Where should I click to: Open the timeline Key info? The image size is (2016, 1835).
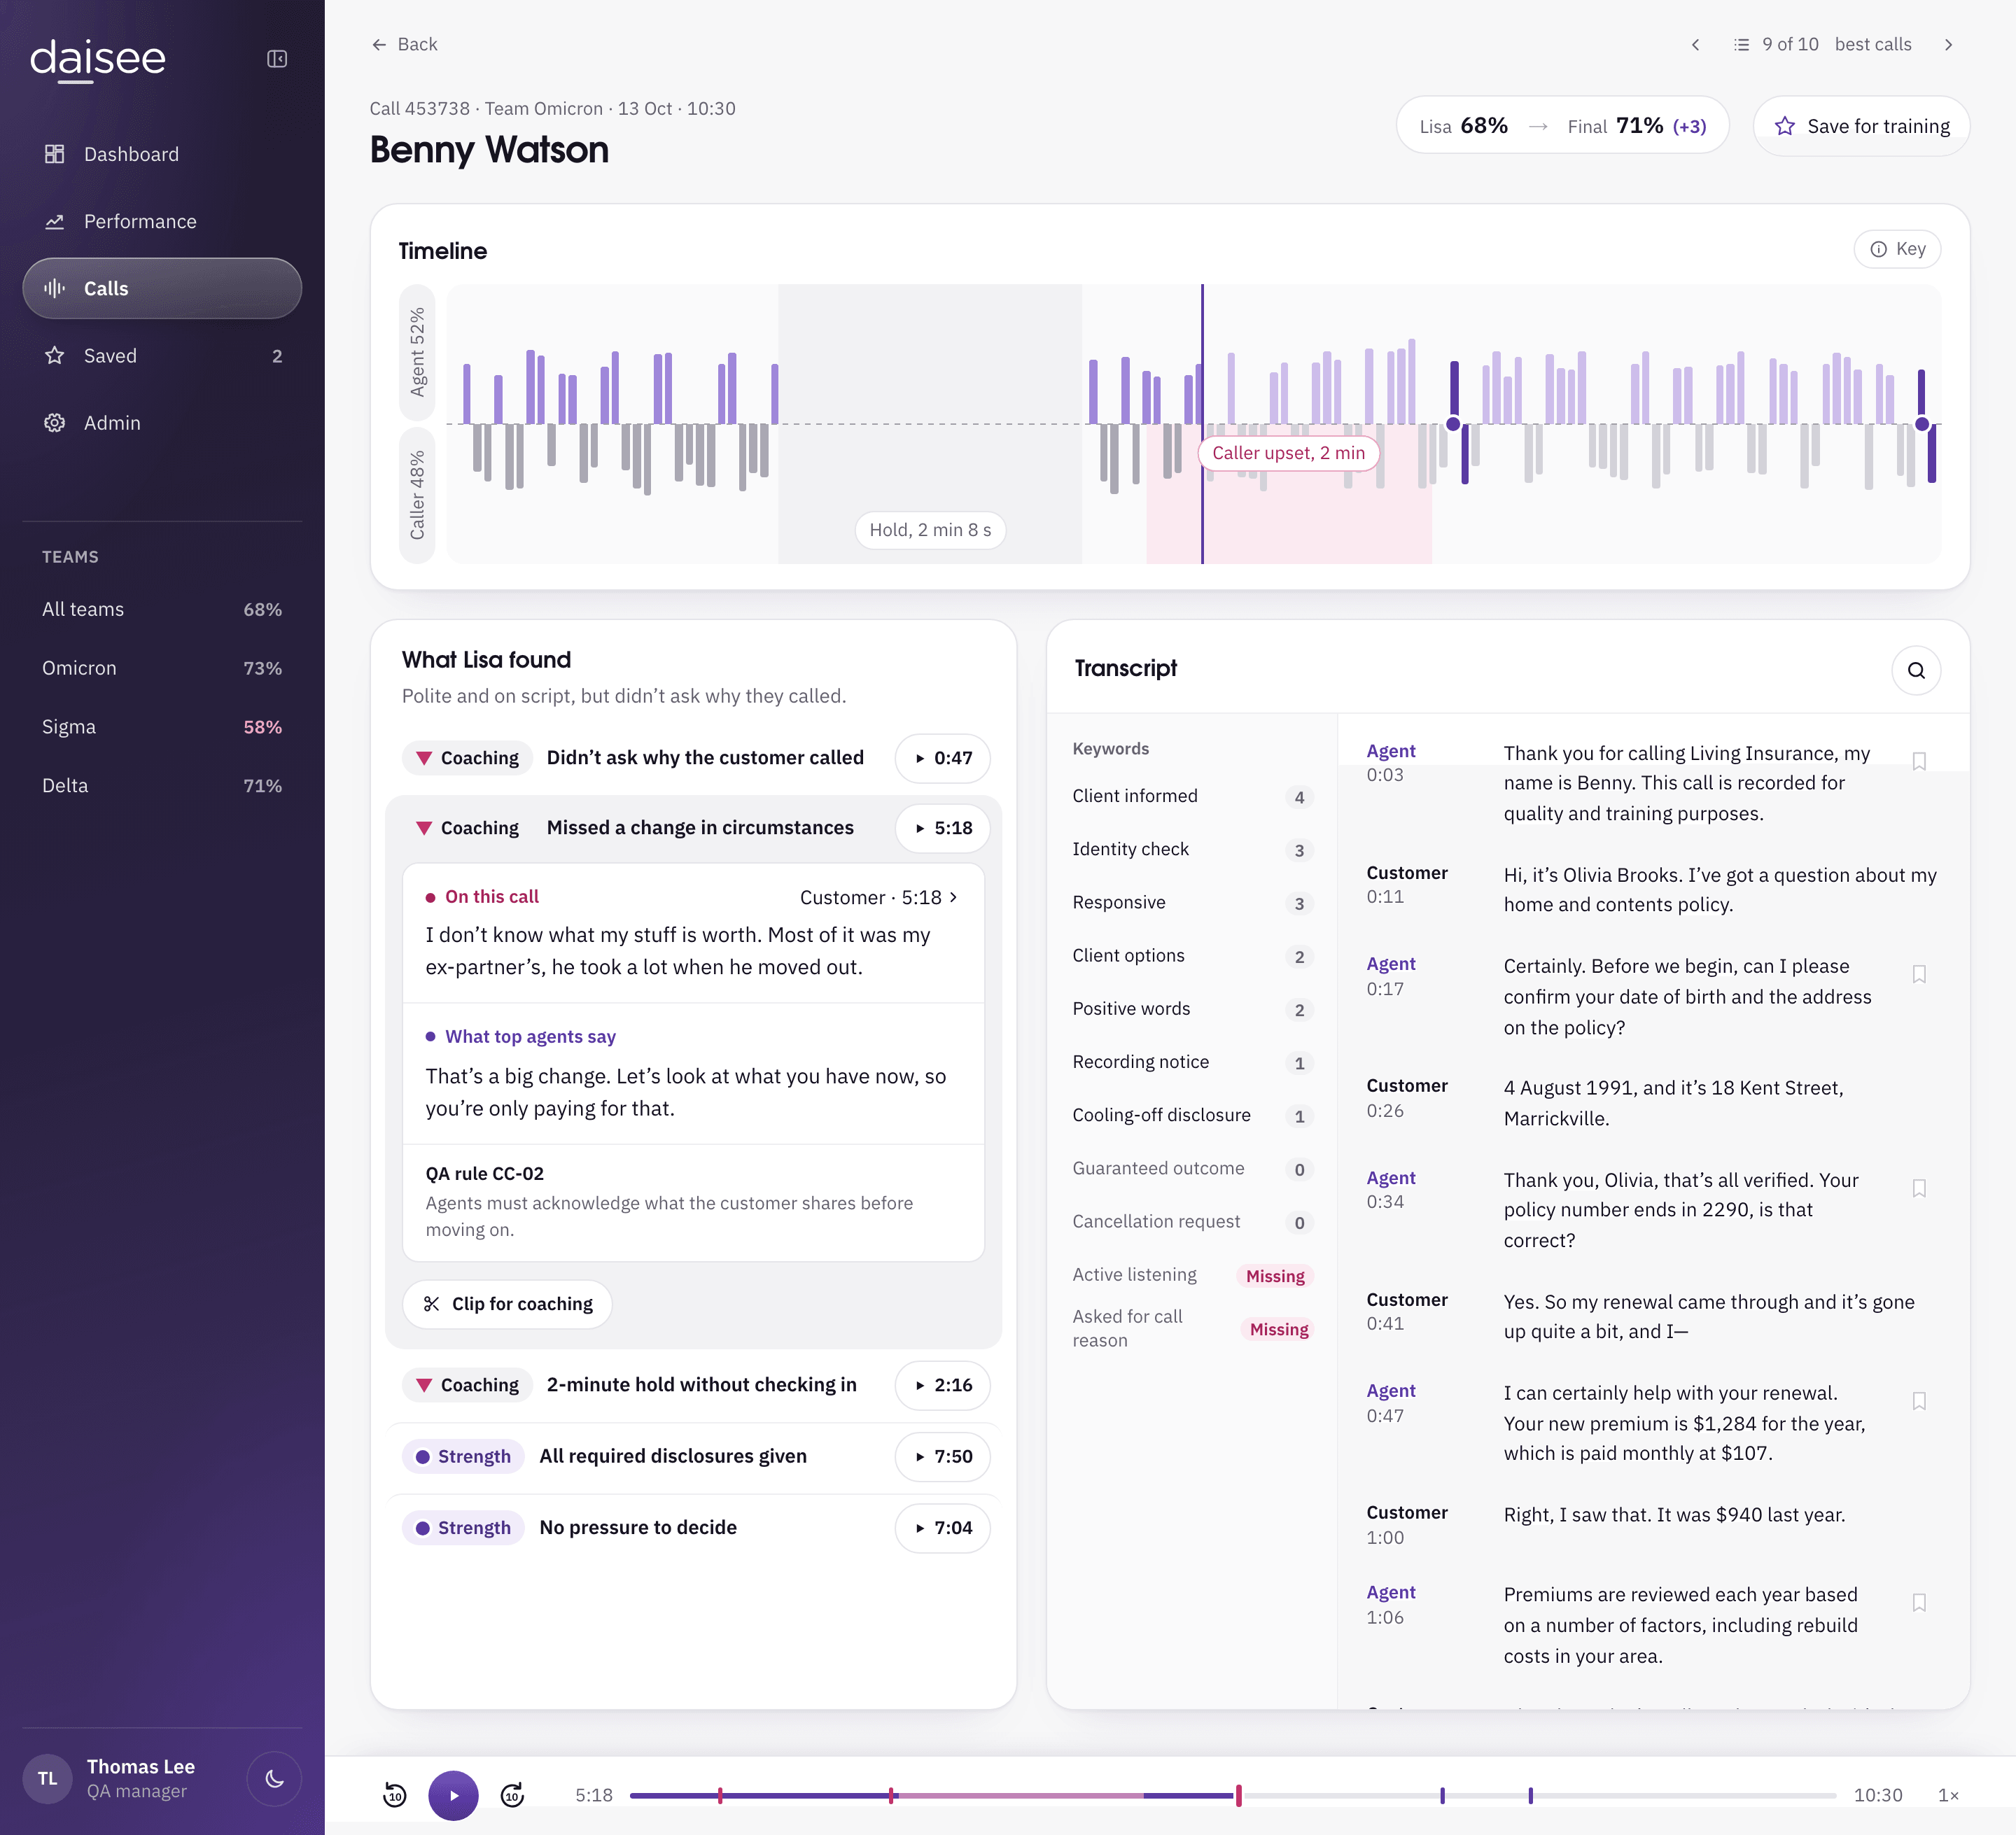[x=1897, y=249]
